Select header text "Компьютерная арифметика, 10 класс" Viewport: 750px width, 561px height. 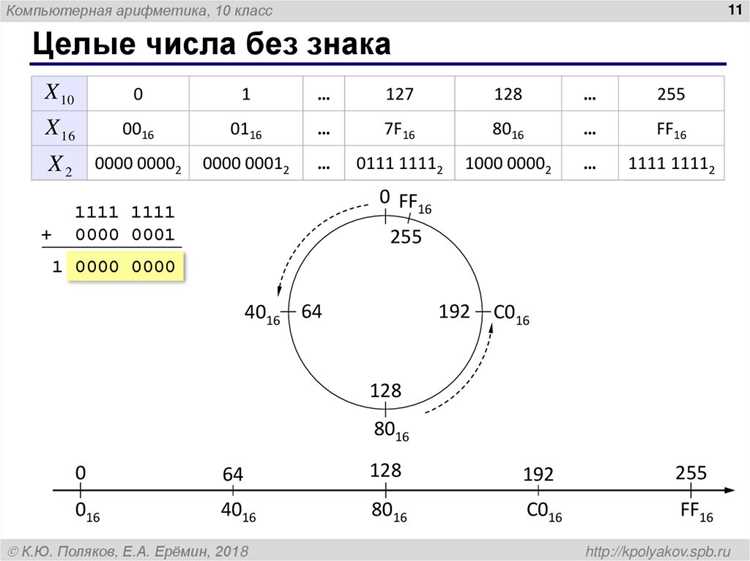click(139, 11)
